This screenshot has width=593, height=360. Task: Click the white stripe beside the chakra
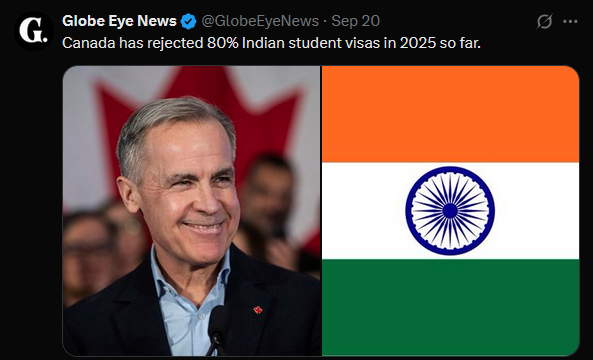click(x=363, y=211)
